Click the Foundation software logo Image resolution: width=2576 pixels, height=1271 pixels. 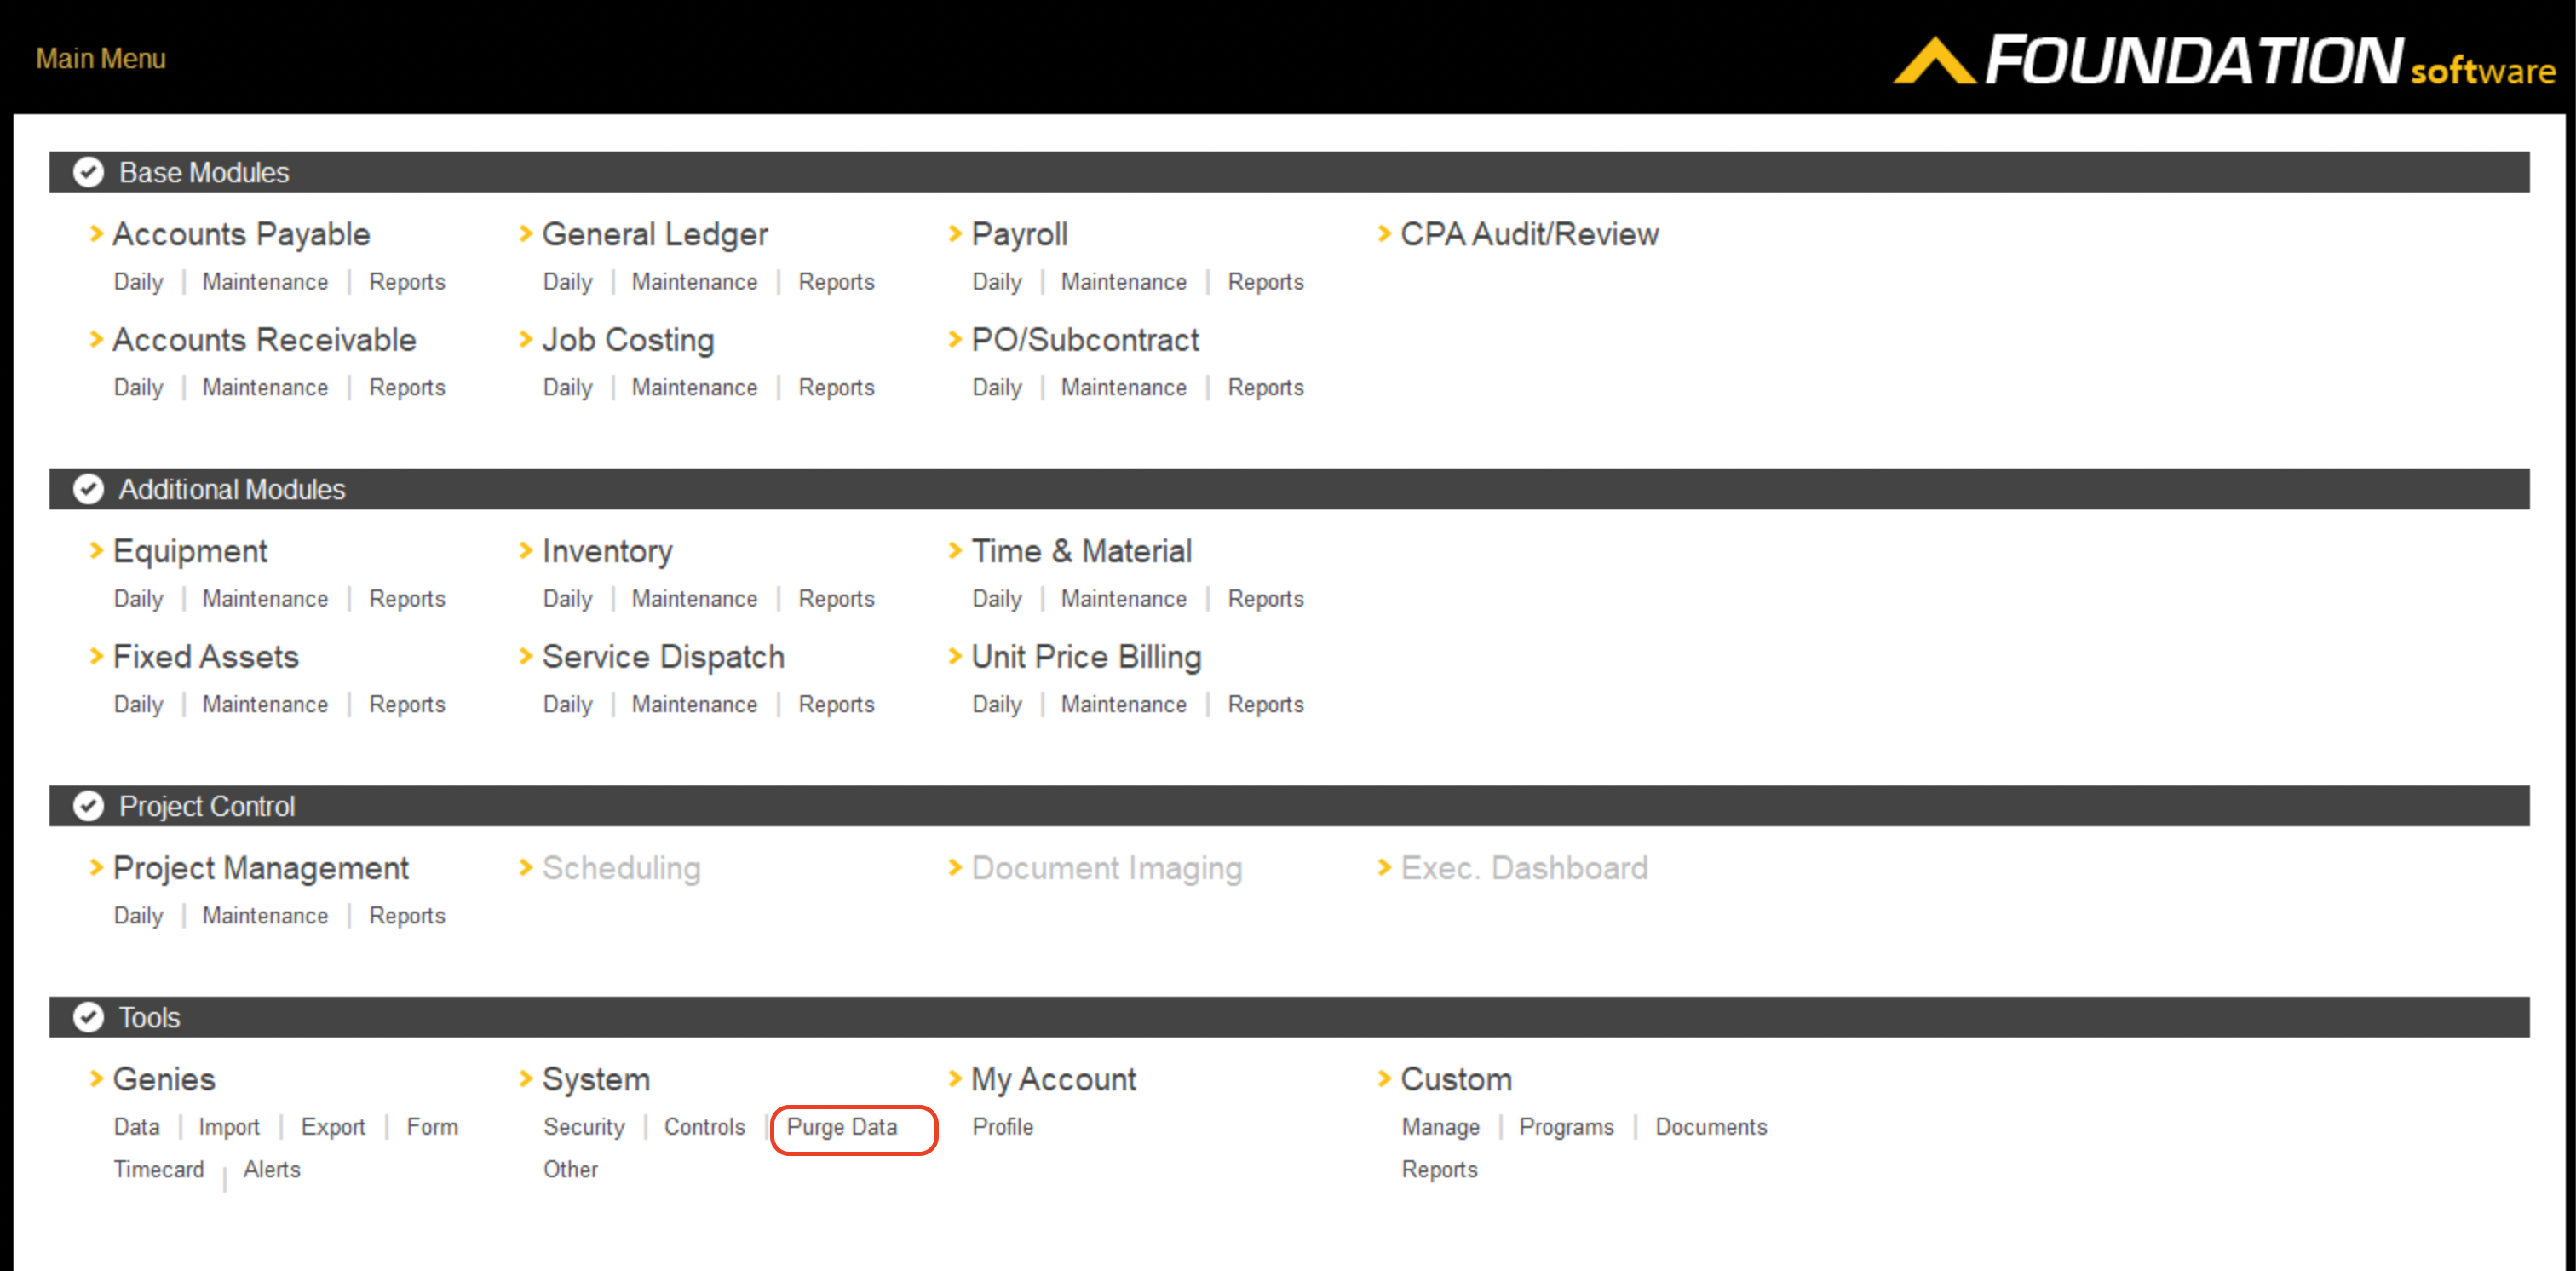pyautogui.click(x=2224, y=62)
